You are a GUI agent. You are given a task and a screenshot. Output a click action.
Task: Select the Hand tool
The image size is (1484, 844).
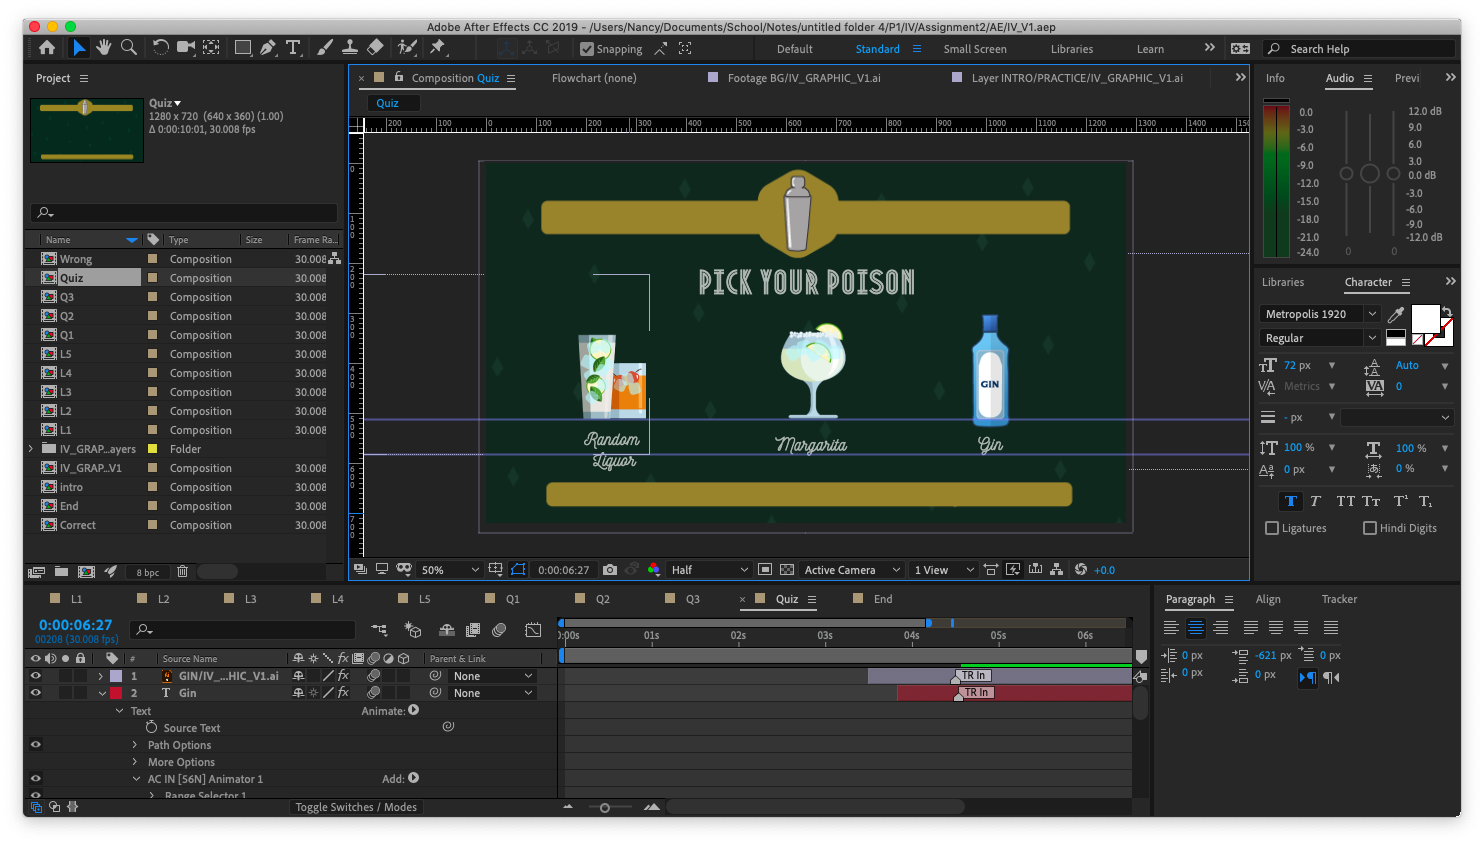(103, 47)
